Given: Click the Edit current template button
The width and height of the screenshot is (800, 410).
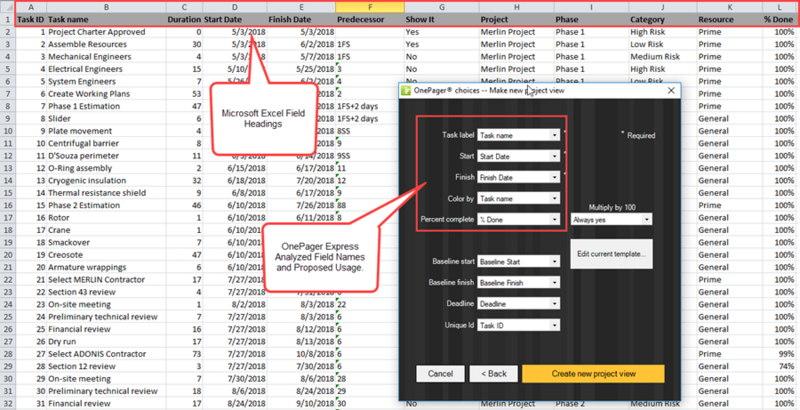Looking at the screenshot, I should (x=611, y=254).
